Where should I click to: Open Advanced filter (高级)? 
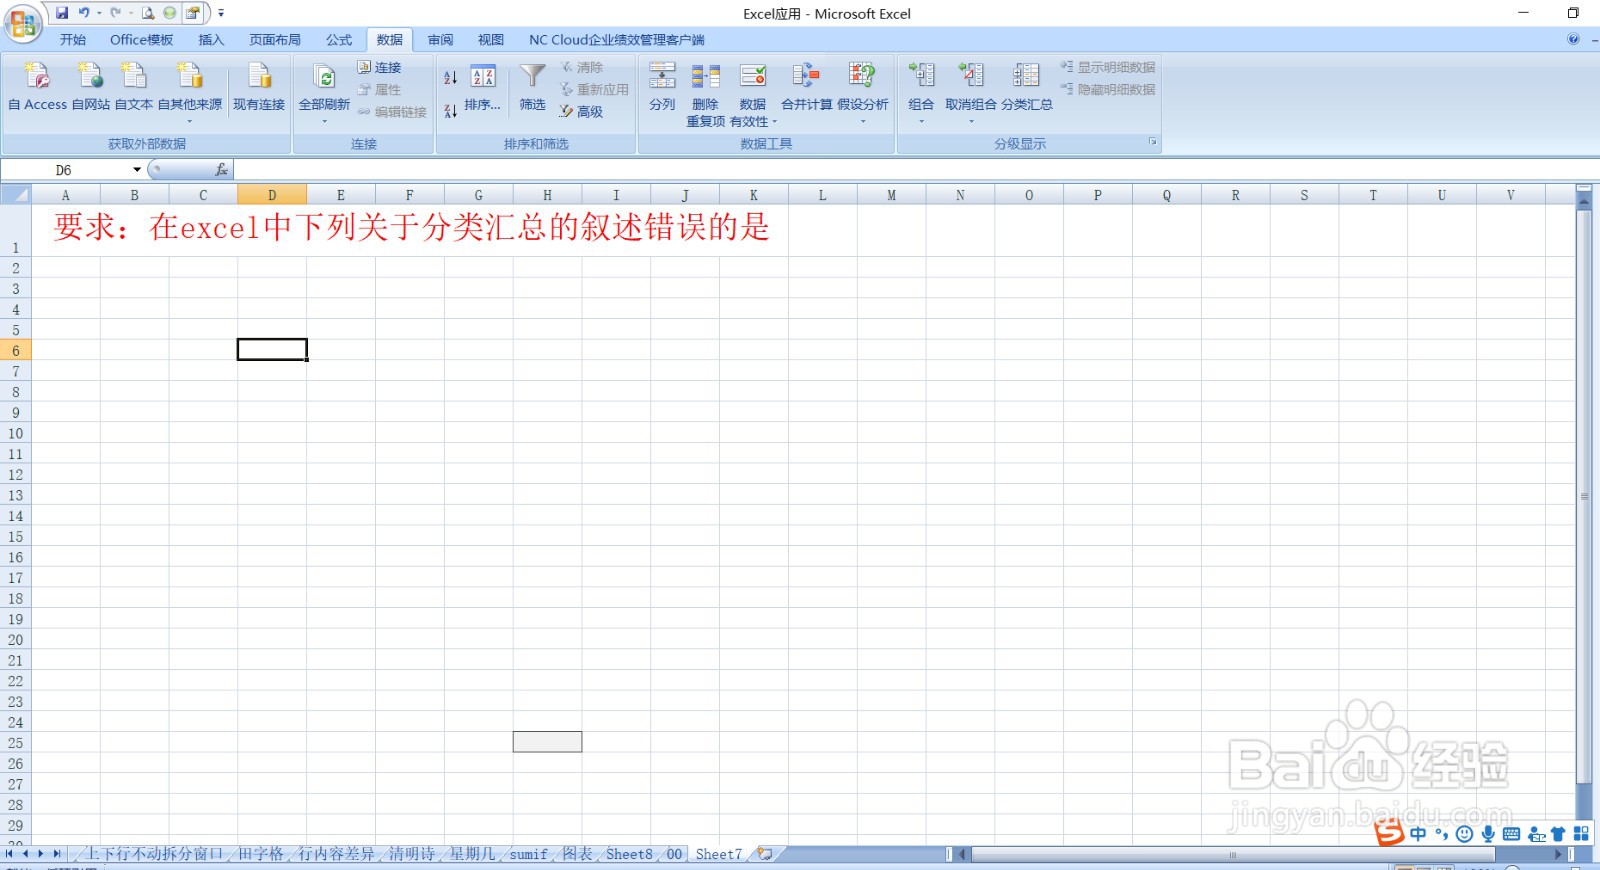pos(581,111)
